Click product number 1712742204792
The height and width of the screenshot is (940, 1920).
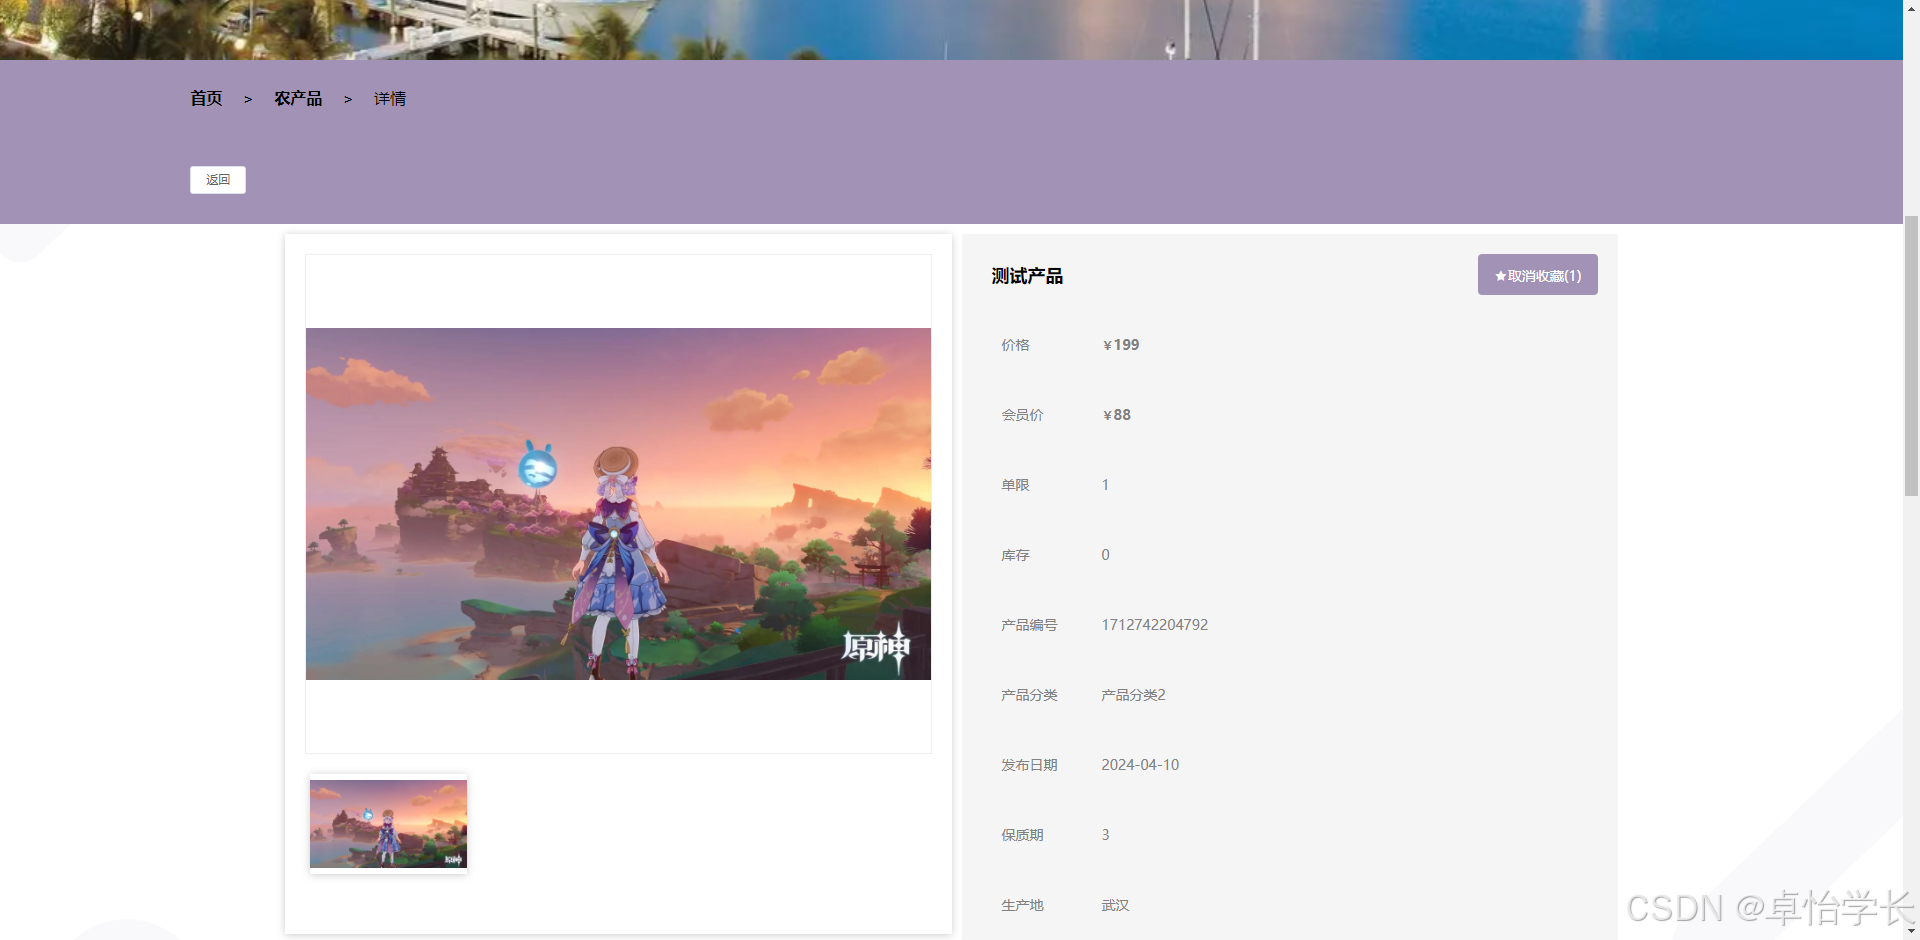click(x=1155, y=625)
